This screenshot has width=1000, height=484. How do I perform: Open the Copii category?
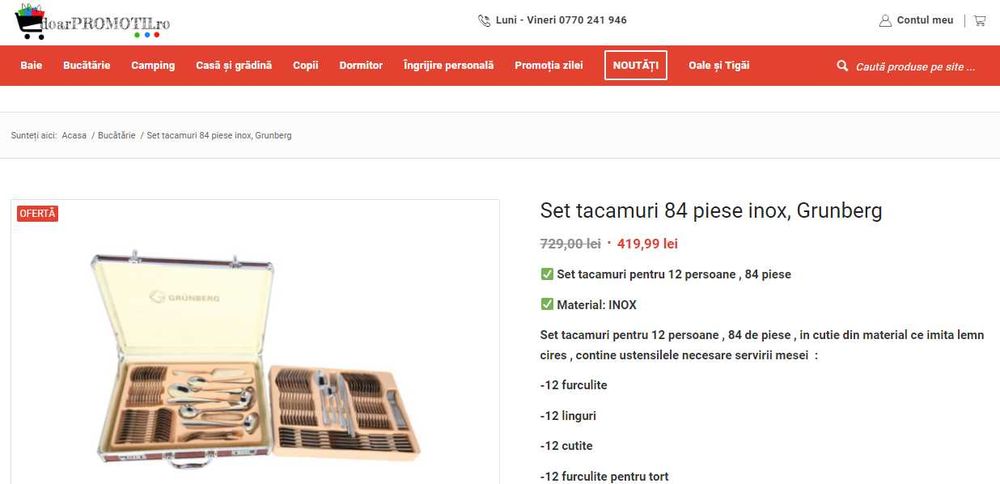(306, 66)
